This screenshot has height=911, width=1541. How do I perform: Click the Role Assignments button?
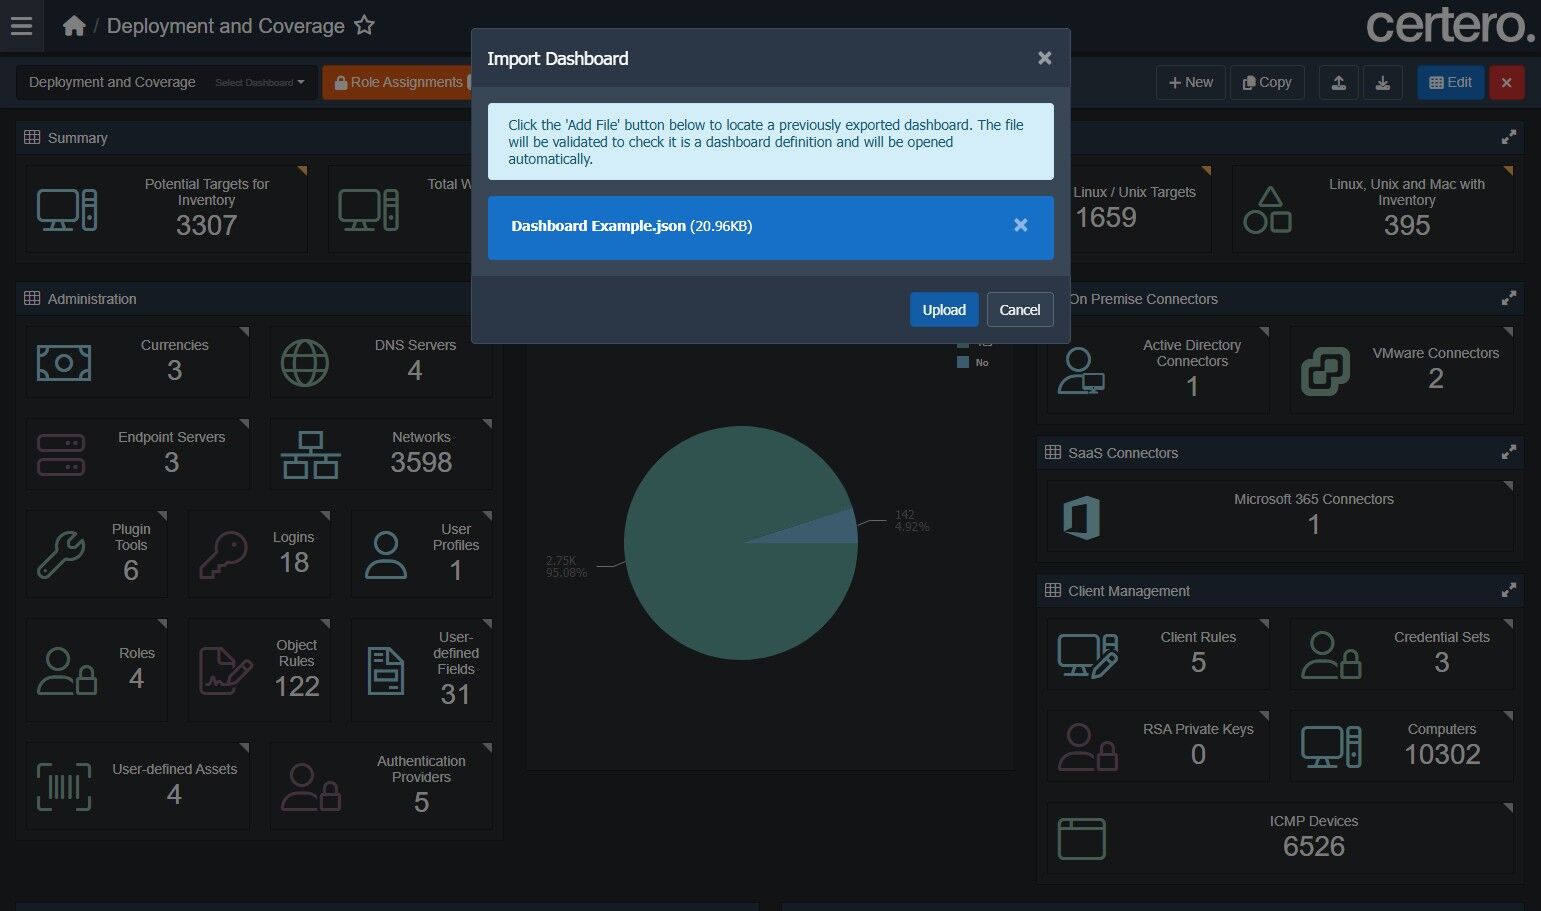tap(398, 83)
